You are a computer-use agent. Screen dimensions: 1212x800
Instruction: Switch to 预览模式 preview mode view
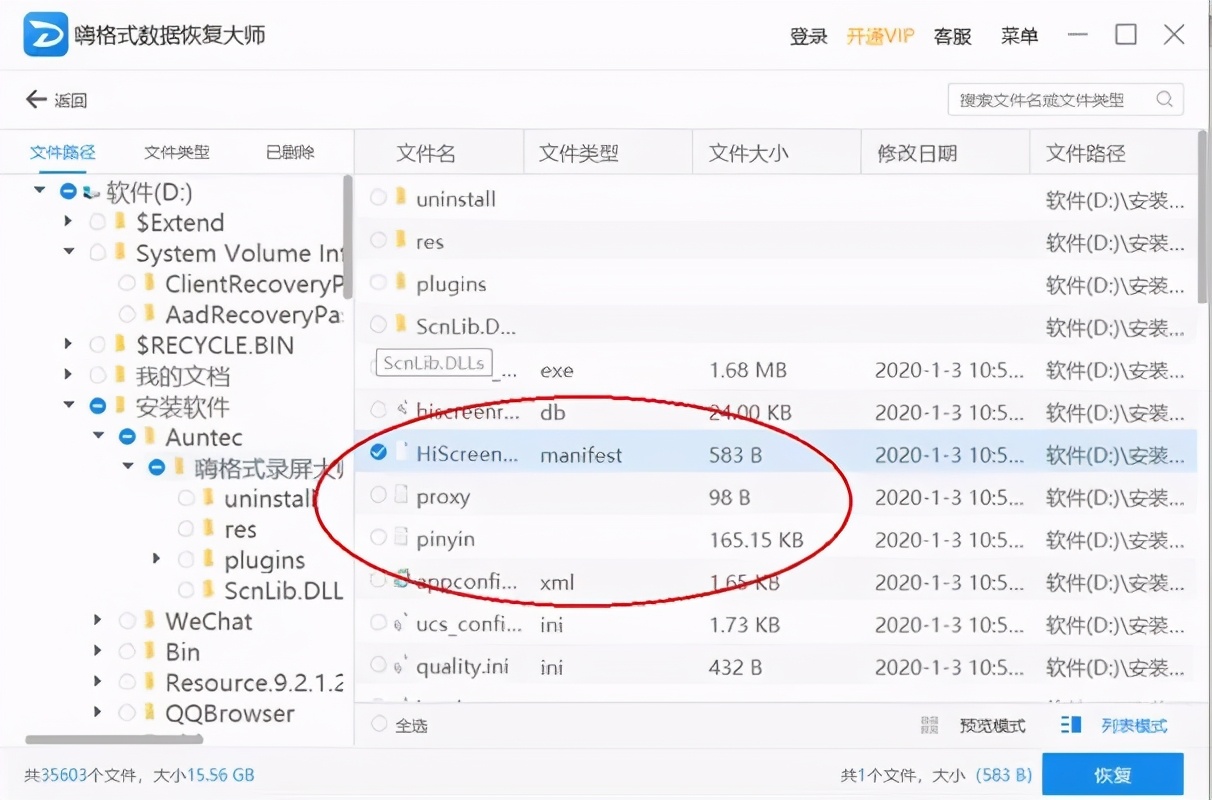coord(991,725)
